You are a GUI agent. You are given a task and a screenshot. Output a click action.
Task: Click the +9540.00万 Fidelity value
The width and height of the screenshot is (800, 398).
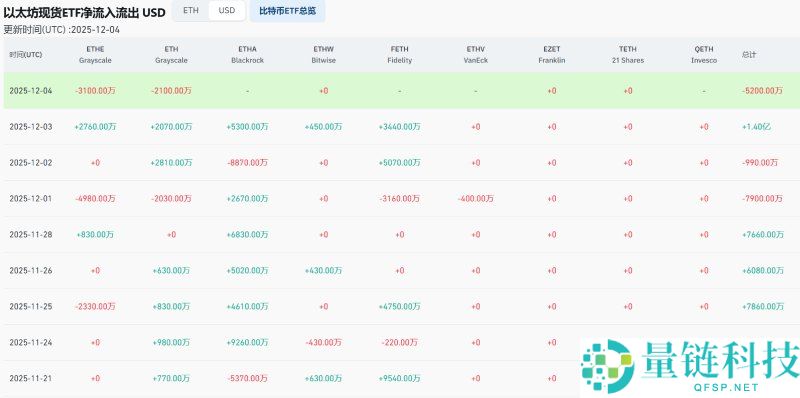pyautogui.click(x=399, y=379)
